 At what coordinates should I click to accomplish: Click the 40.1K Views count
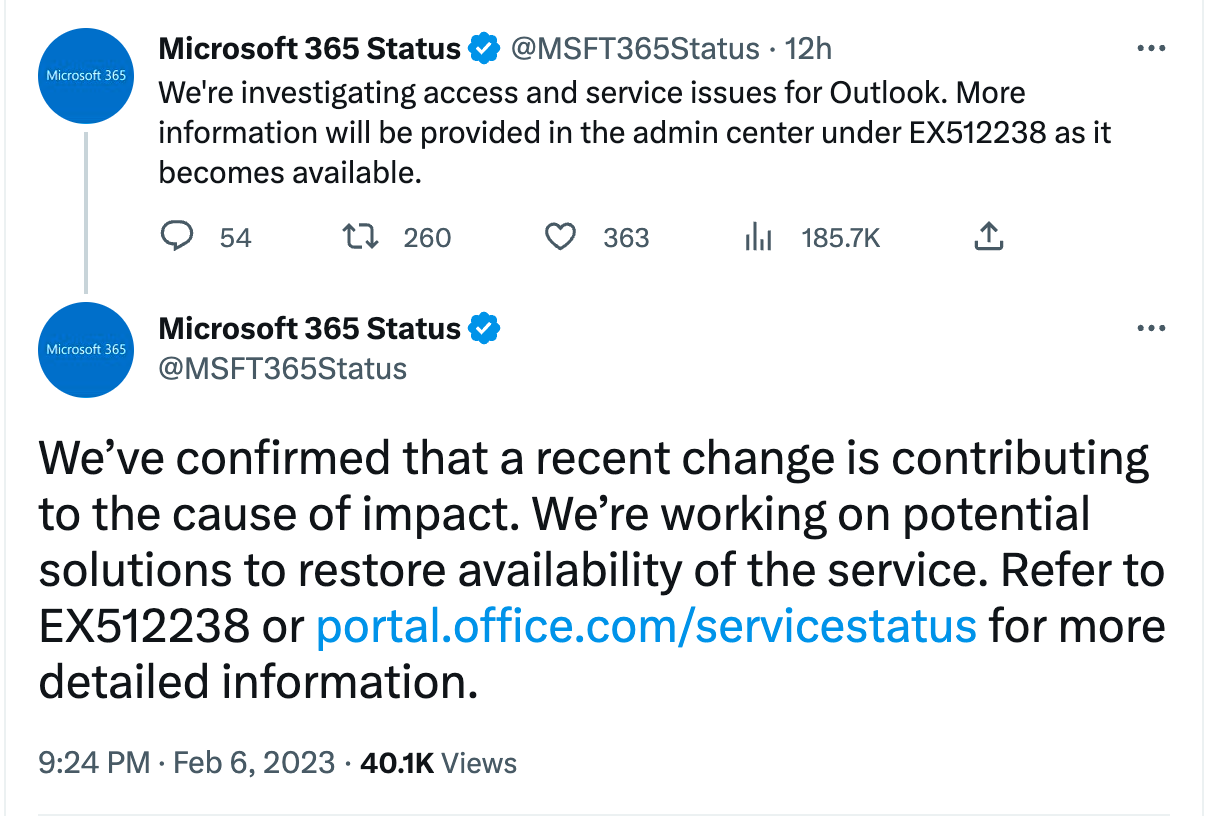(438, 763)
